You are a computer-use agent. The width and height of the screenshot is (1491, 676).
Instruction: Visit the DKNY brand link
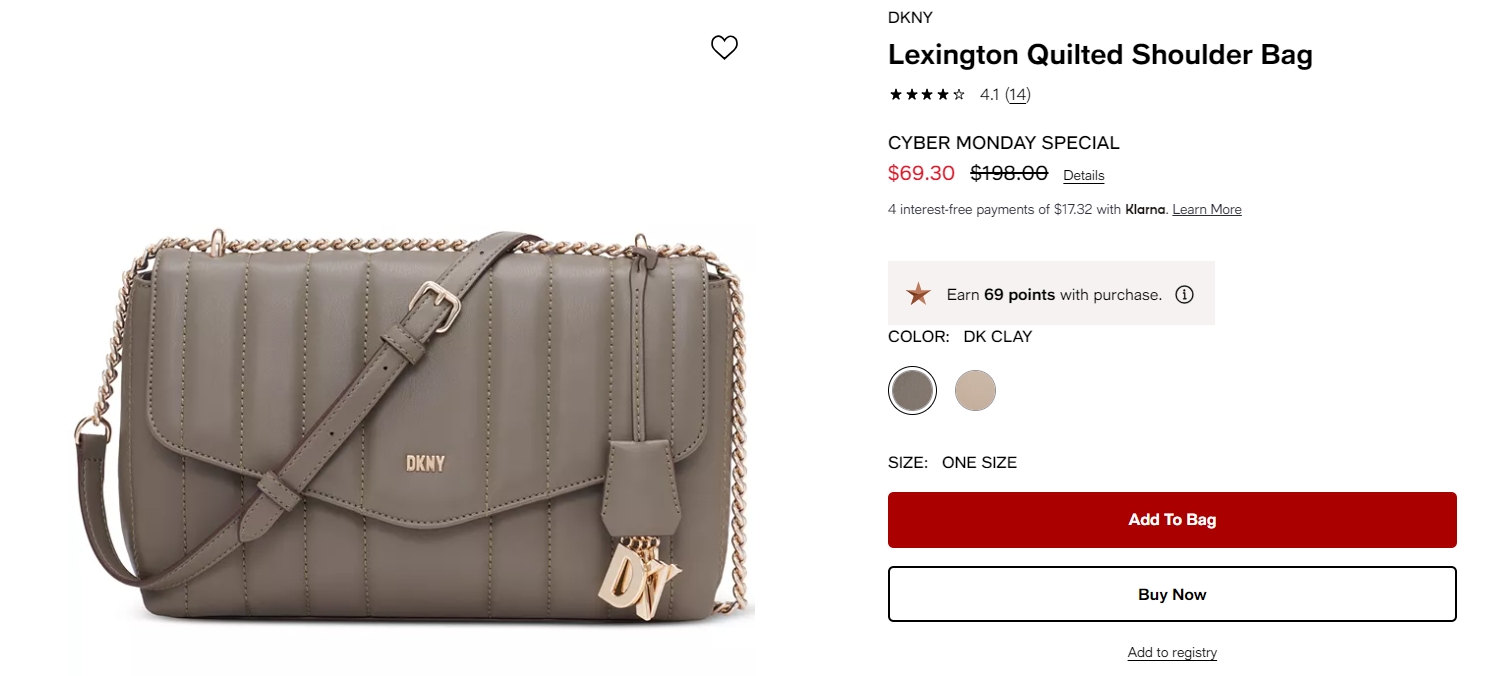point(910,17)
